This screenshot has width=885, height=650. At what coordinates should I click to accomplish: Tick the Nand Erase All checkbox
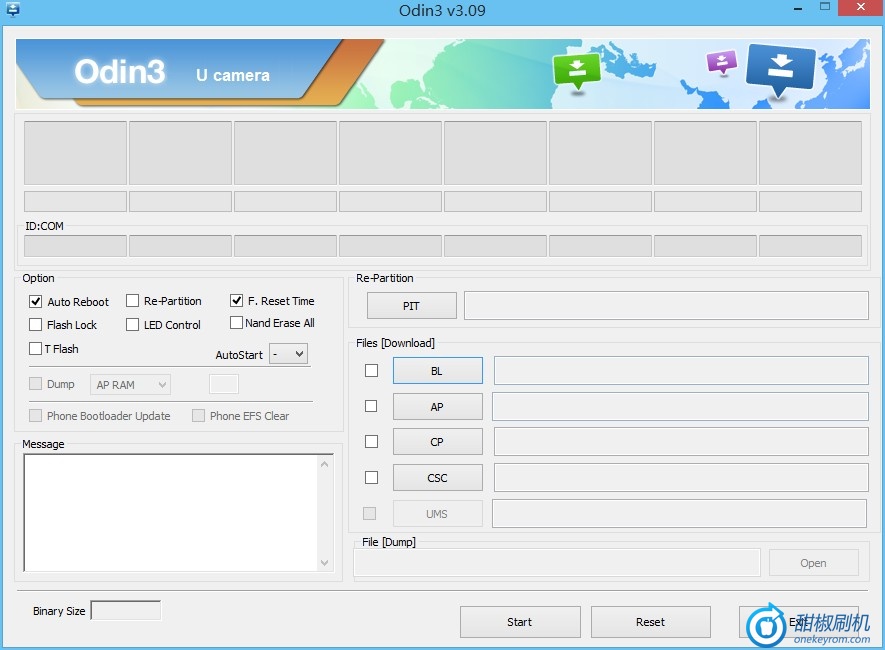(x=237, y=323)
